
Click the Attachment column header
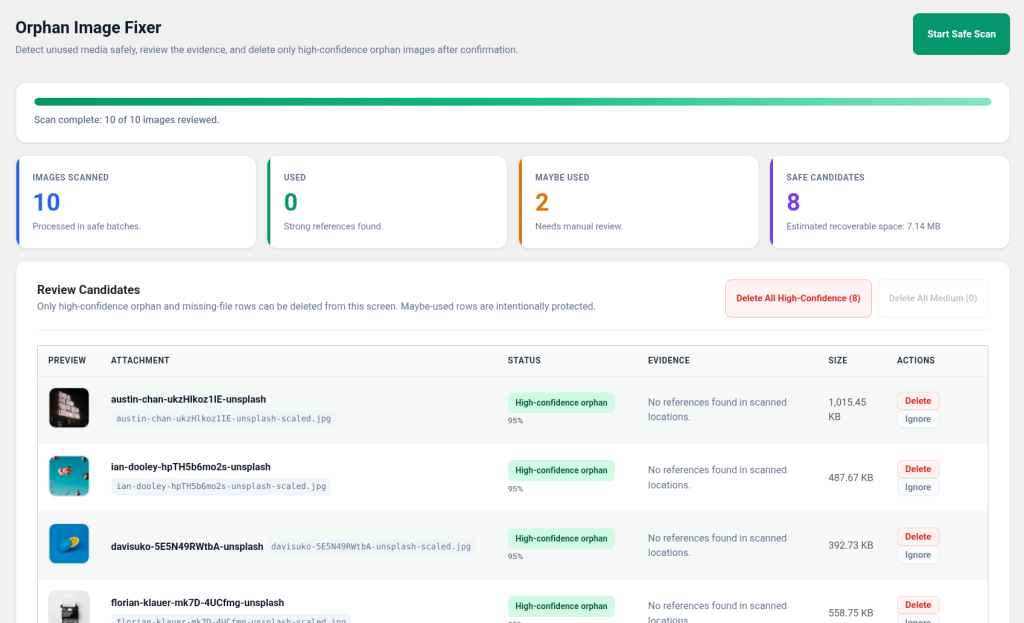coord(140,360)
